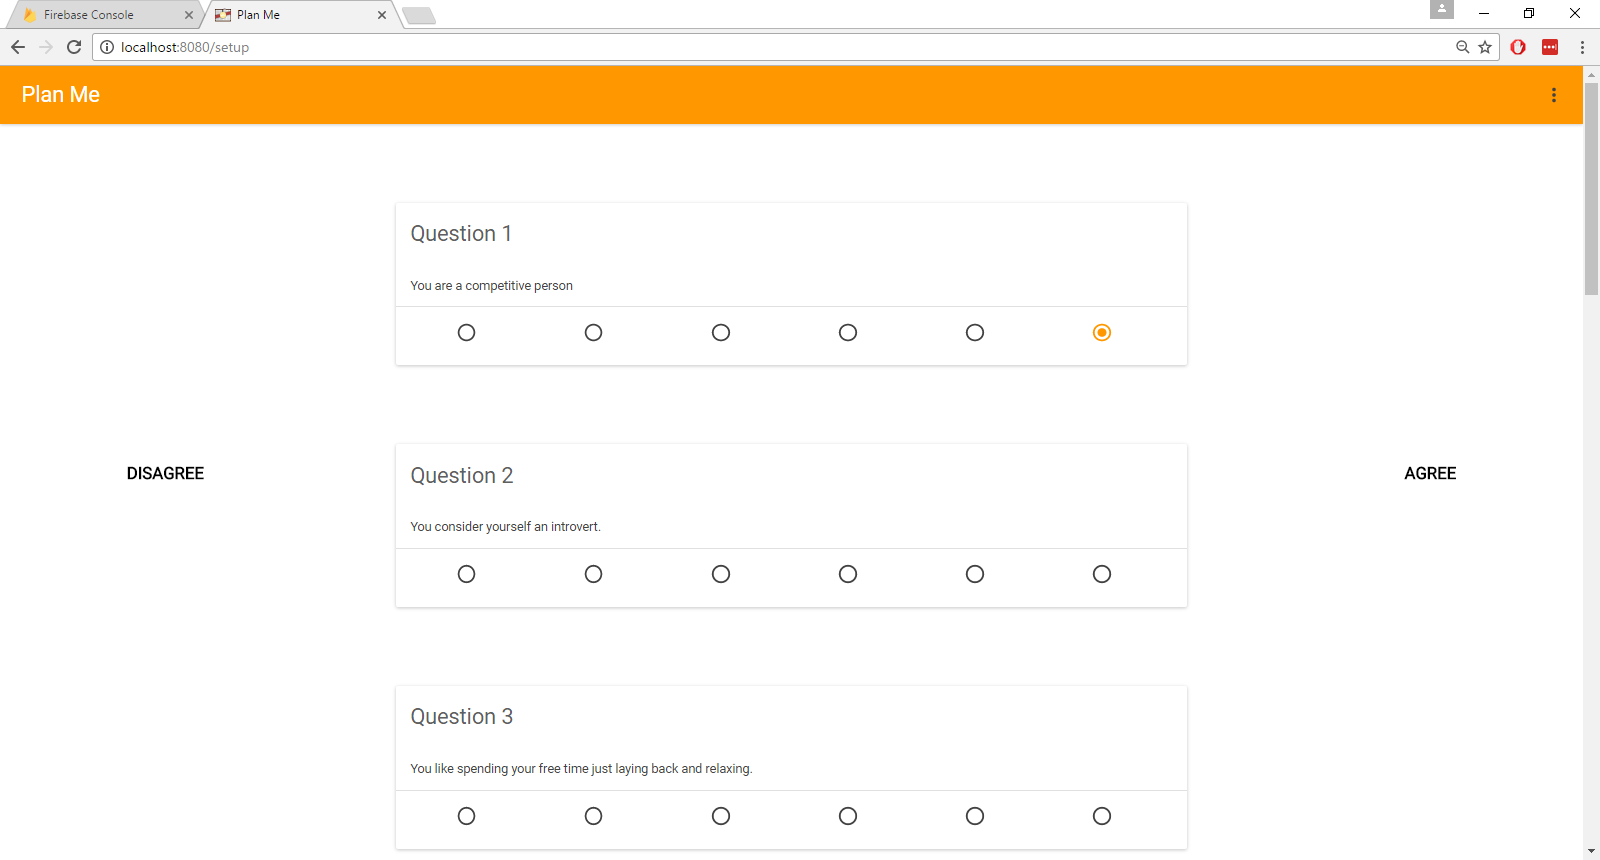Open the Opera extension icon
The image size is (1600, 860).
(x=1518, y=47)
